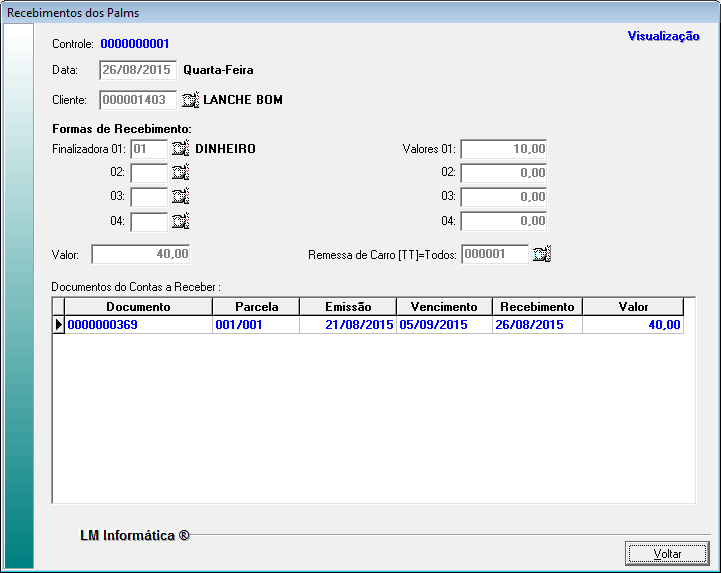
Task: Select the Valor total field showing 40,00
Action: [x=140, y=254]
